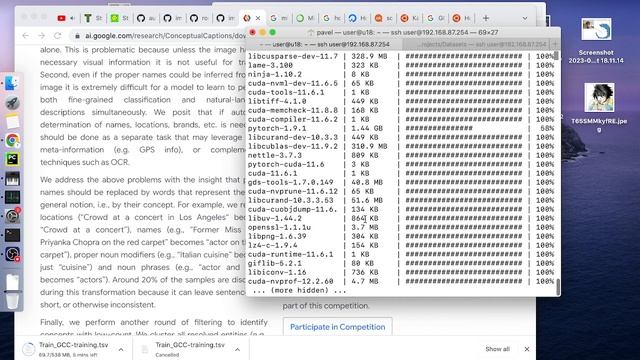Open the Terminal app in Dock

tap(12, 235)
